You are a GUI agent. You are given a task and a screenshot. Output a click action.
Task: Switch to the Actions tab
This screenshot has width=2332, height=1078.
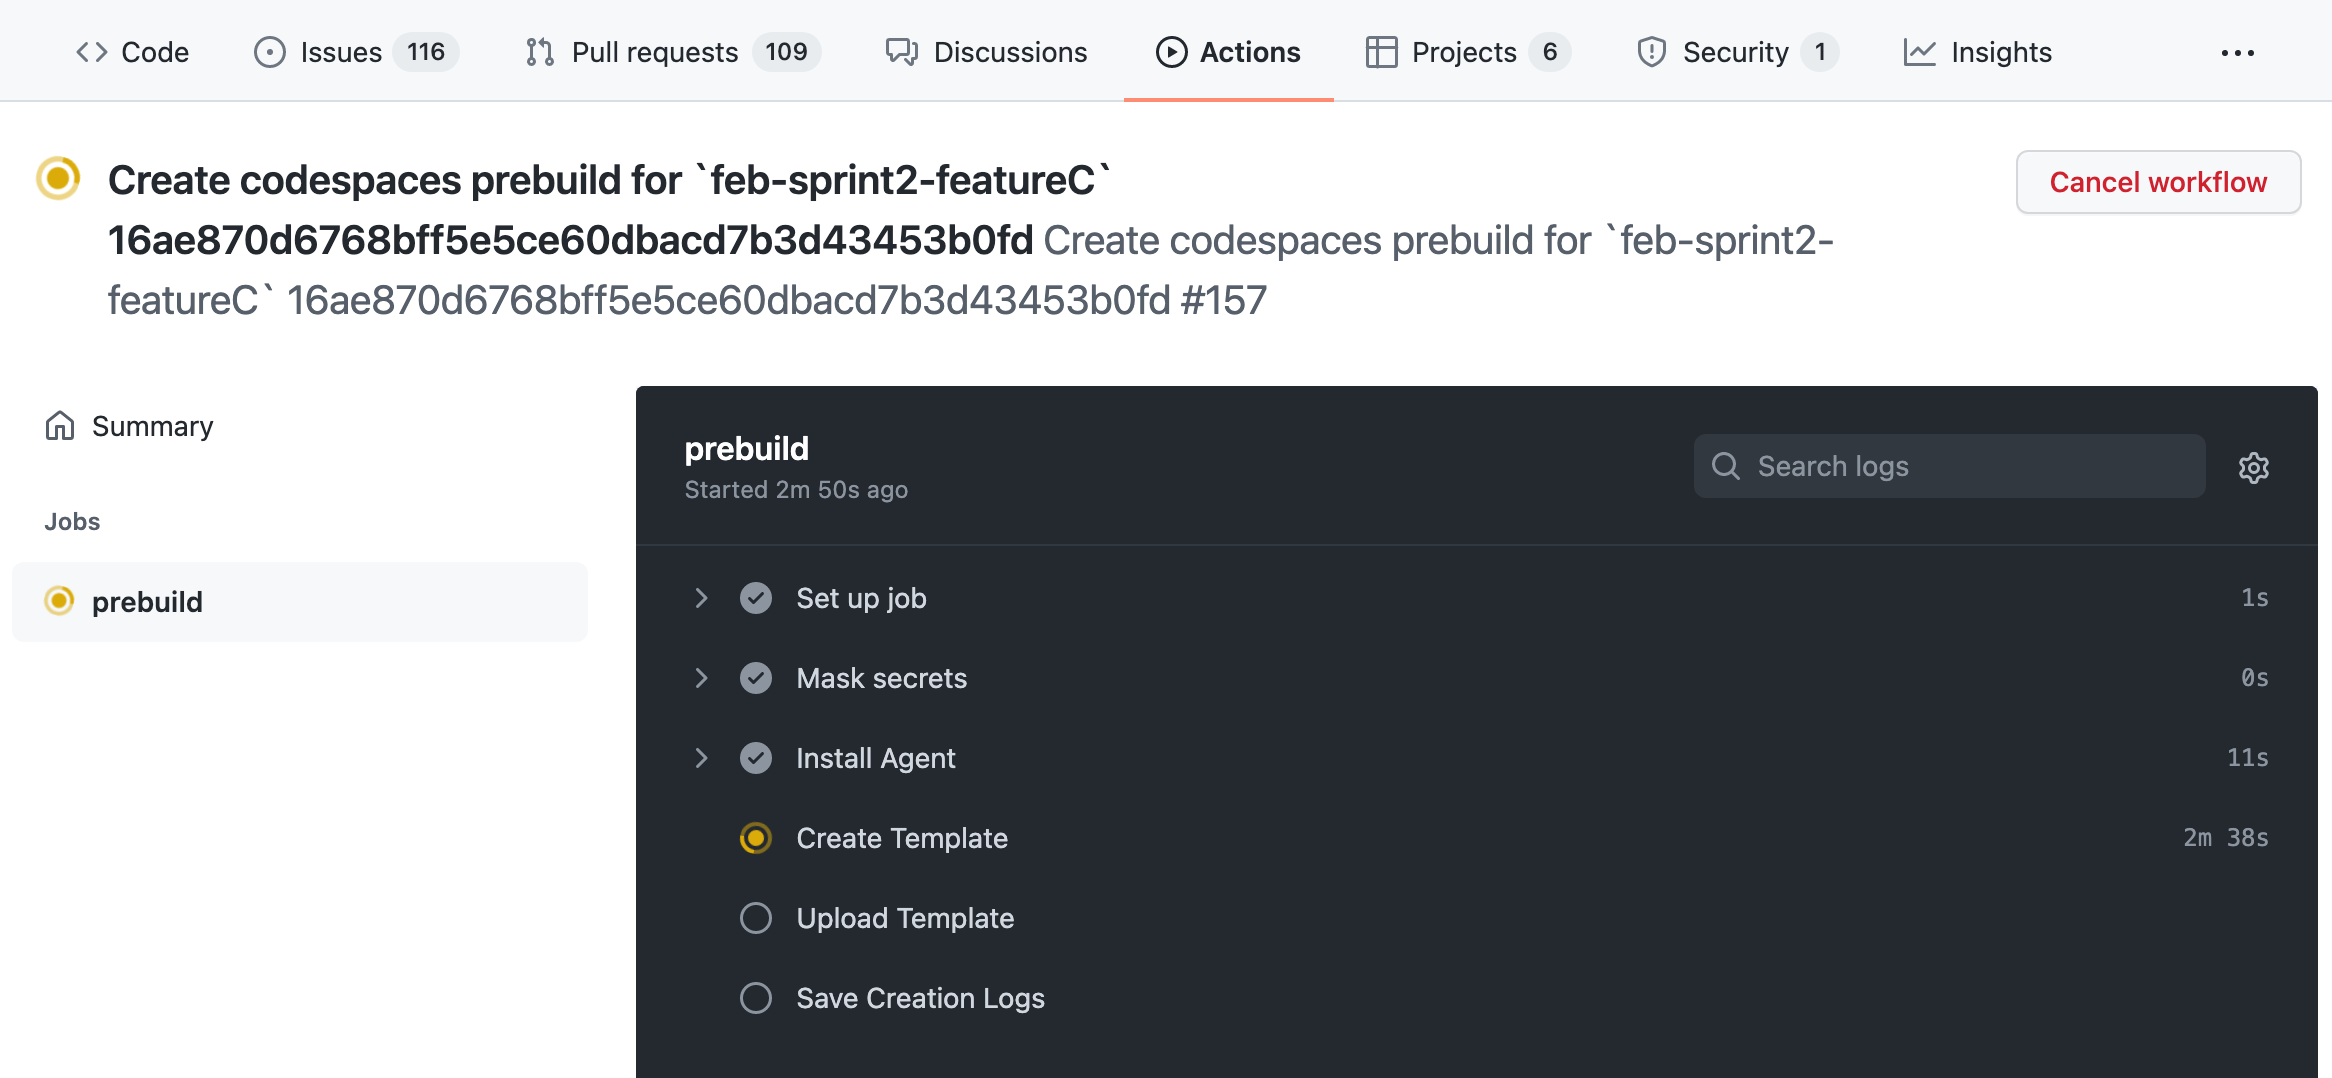[x=1228, y=51]
